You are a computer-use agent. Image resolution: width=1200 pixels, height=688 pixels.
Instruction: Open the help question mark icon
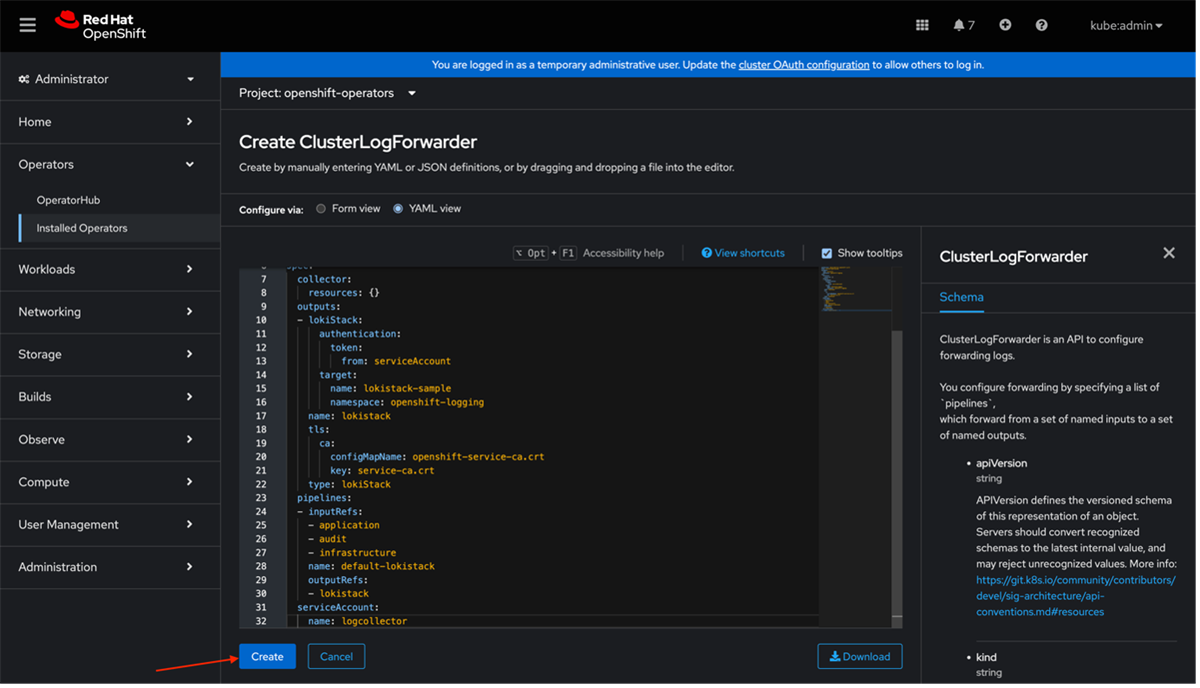(1041, 25)
